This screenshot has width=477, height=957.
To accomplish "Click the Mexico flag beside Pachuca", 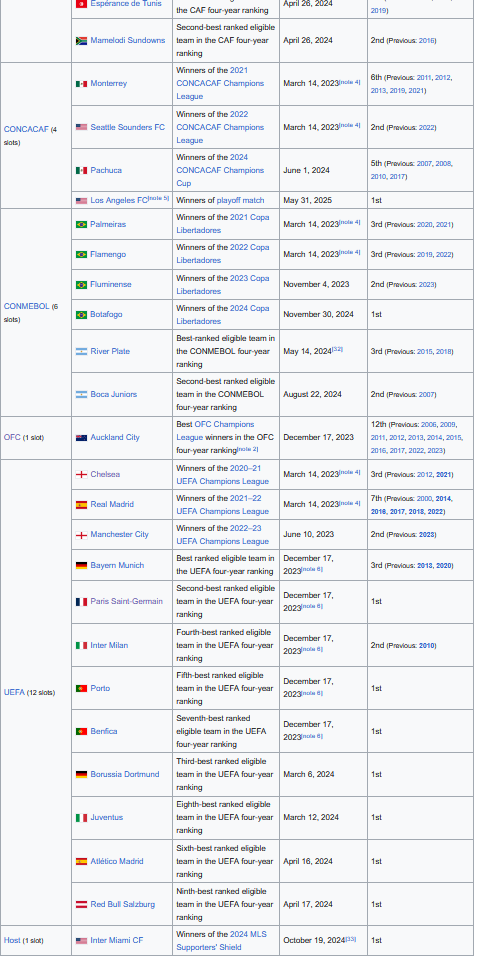I will coord(81,170).
